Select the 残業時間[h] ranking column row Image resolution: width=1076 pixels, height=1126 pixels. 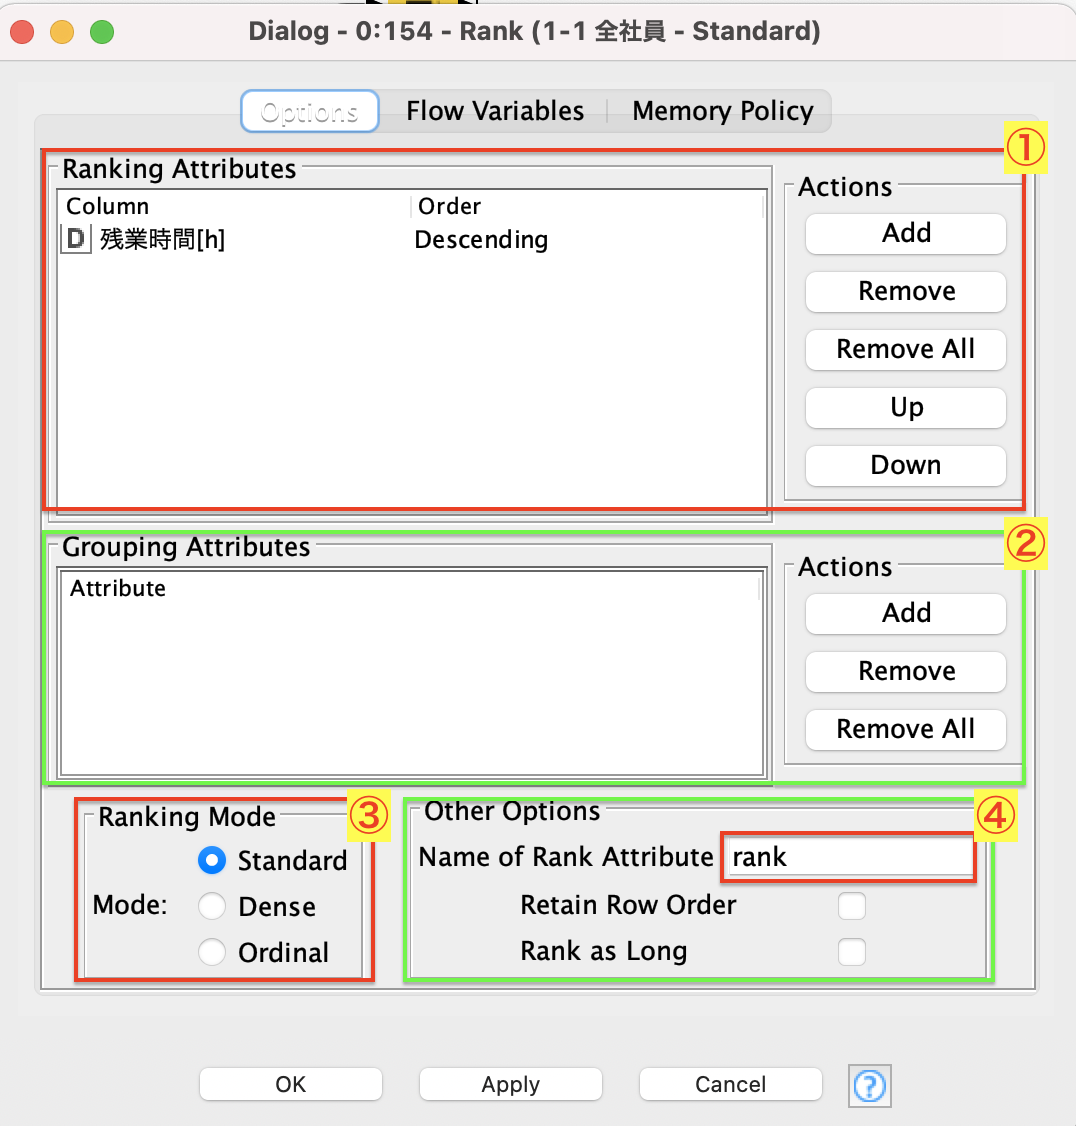pyautogui.click(x=411, y=239)
